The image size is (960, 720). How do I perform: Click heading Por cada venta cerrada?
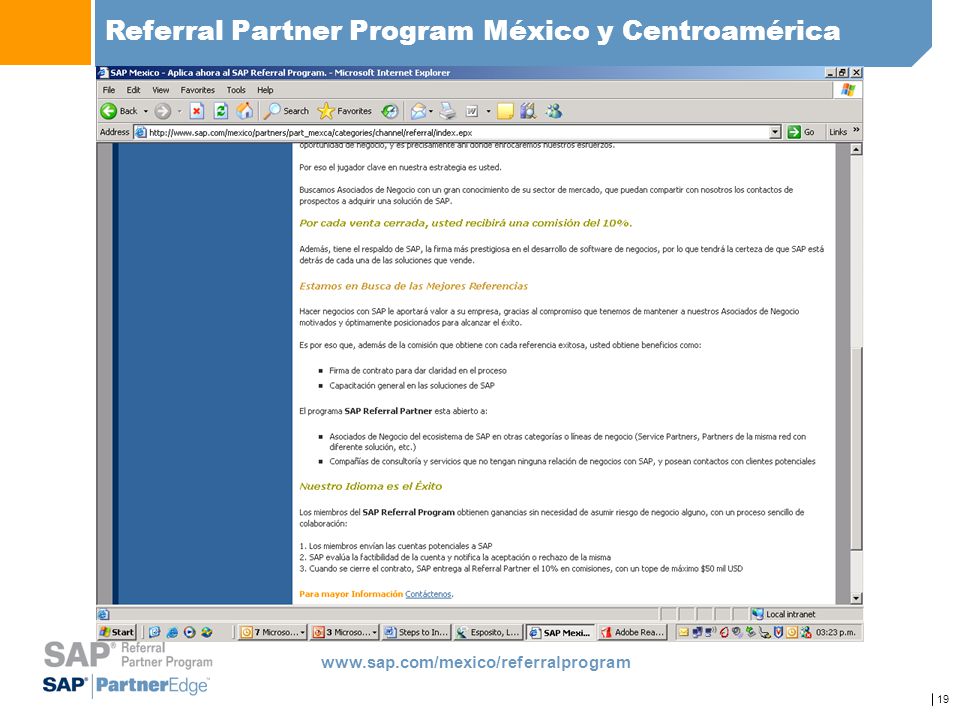[x=465, y=223]
